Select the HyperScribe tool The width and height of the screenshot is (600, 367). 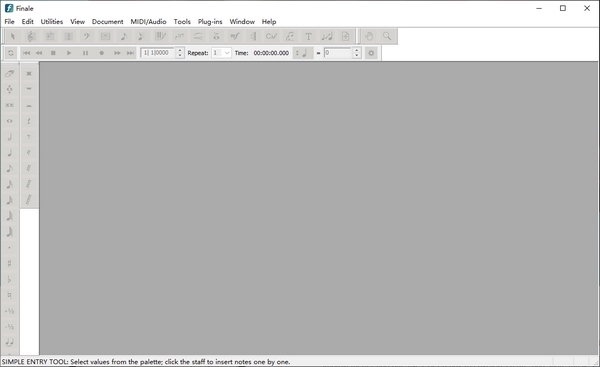(x=161, y=36)
